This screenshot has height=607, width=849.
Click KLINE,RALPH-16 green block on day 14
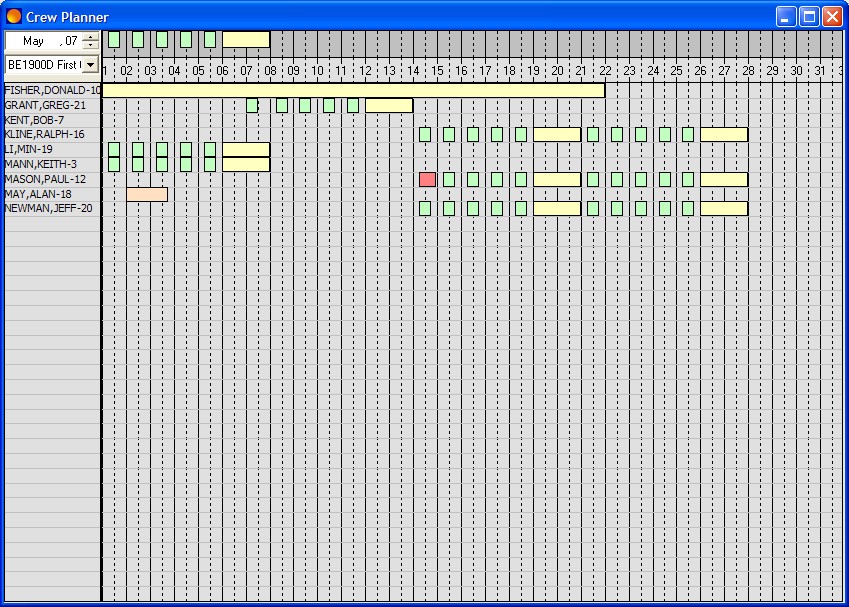coord(425,134)
